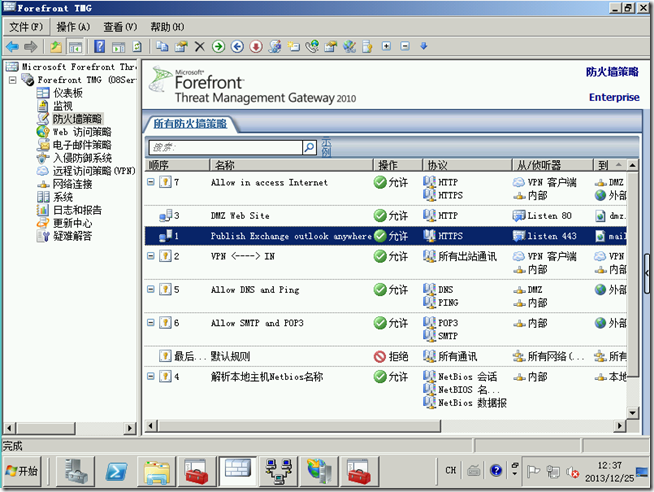Click the CH language indicator

tap(450, 470)
